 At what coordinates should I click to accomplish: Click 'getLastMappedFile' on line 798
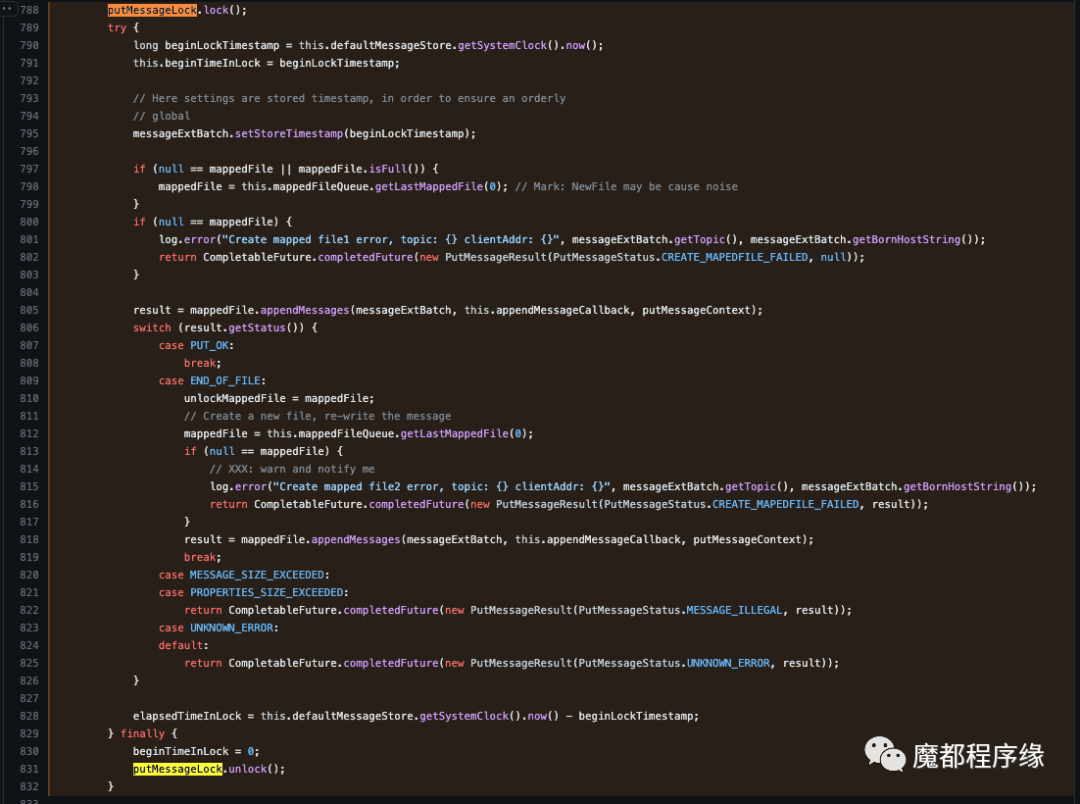429,187
